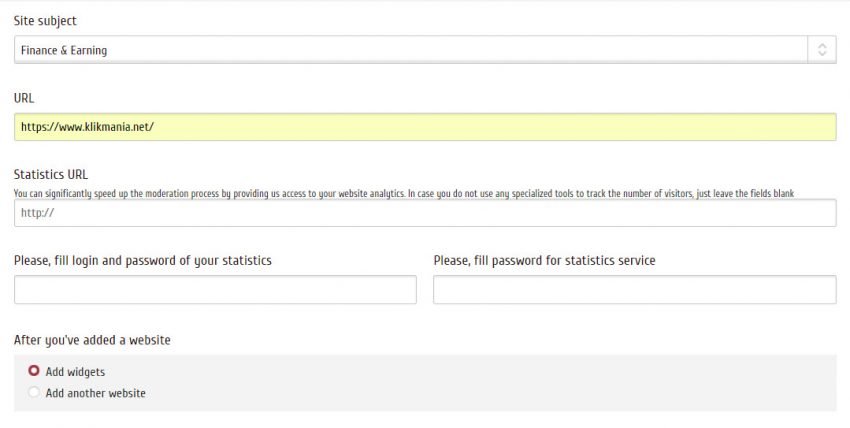Click the "URL" field label

[25, 98]
